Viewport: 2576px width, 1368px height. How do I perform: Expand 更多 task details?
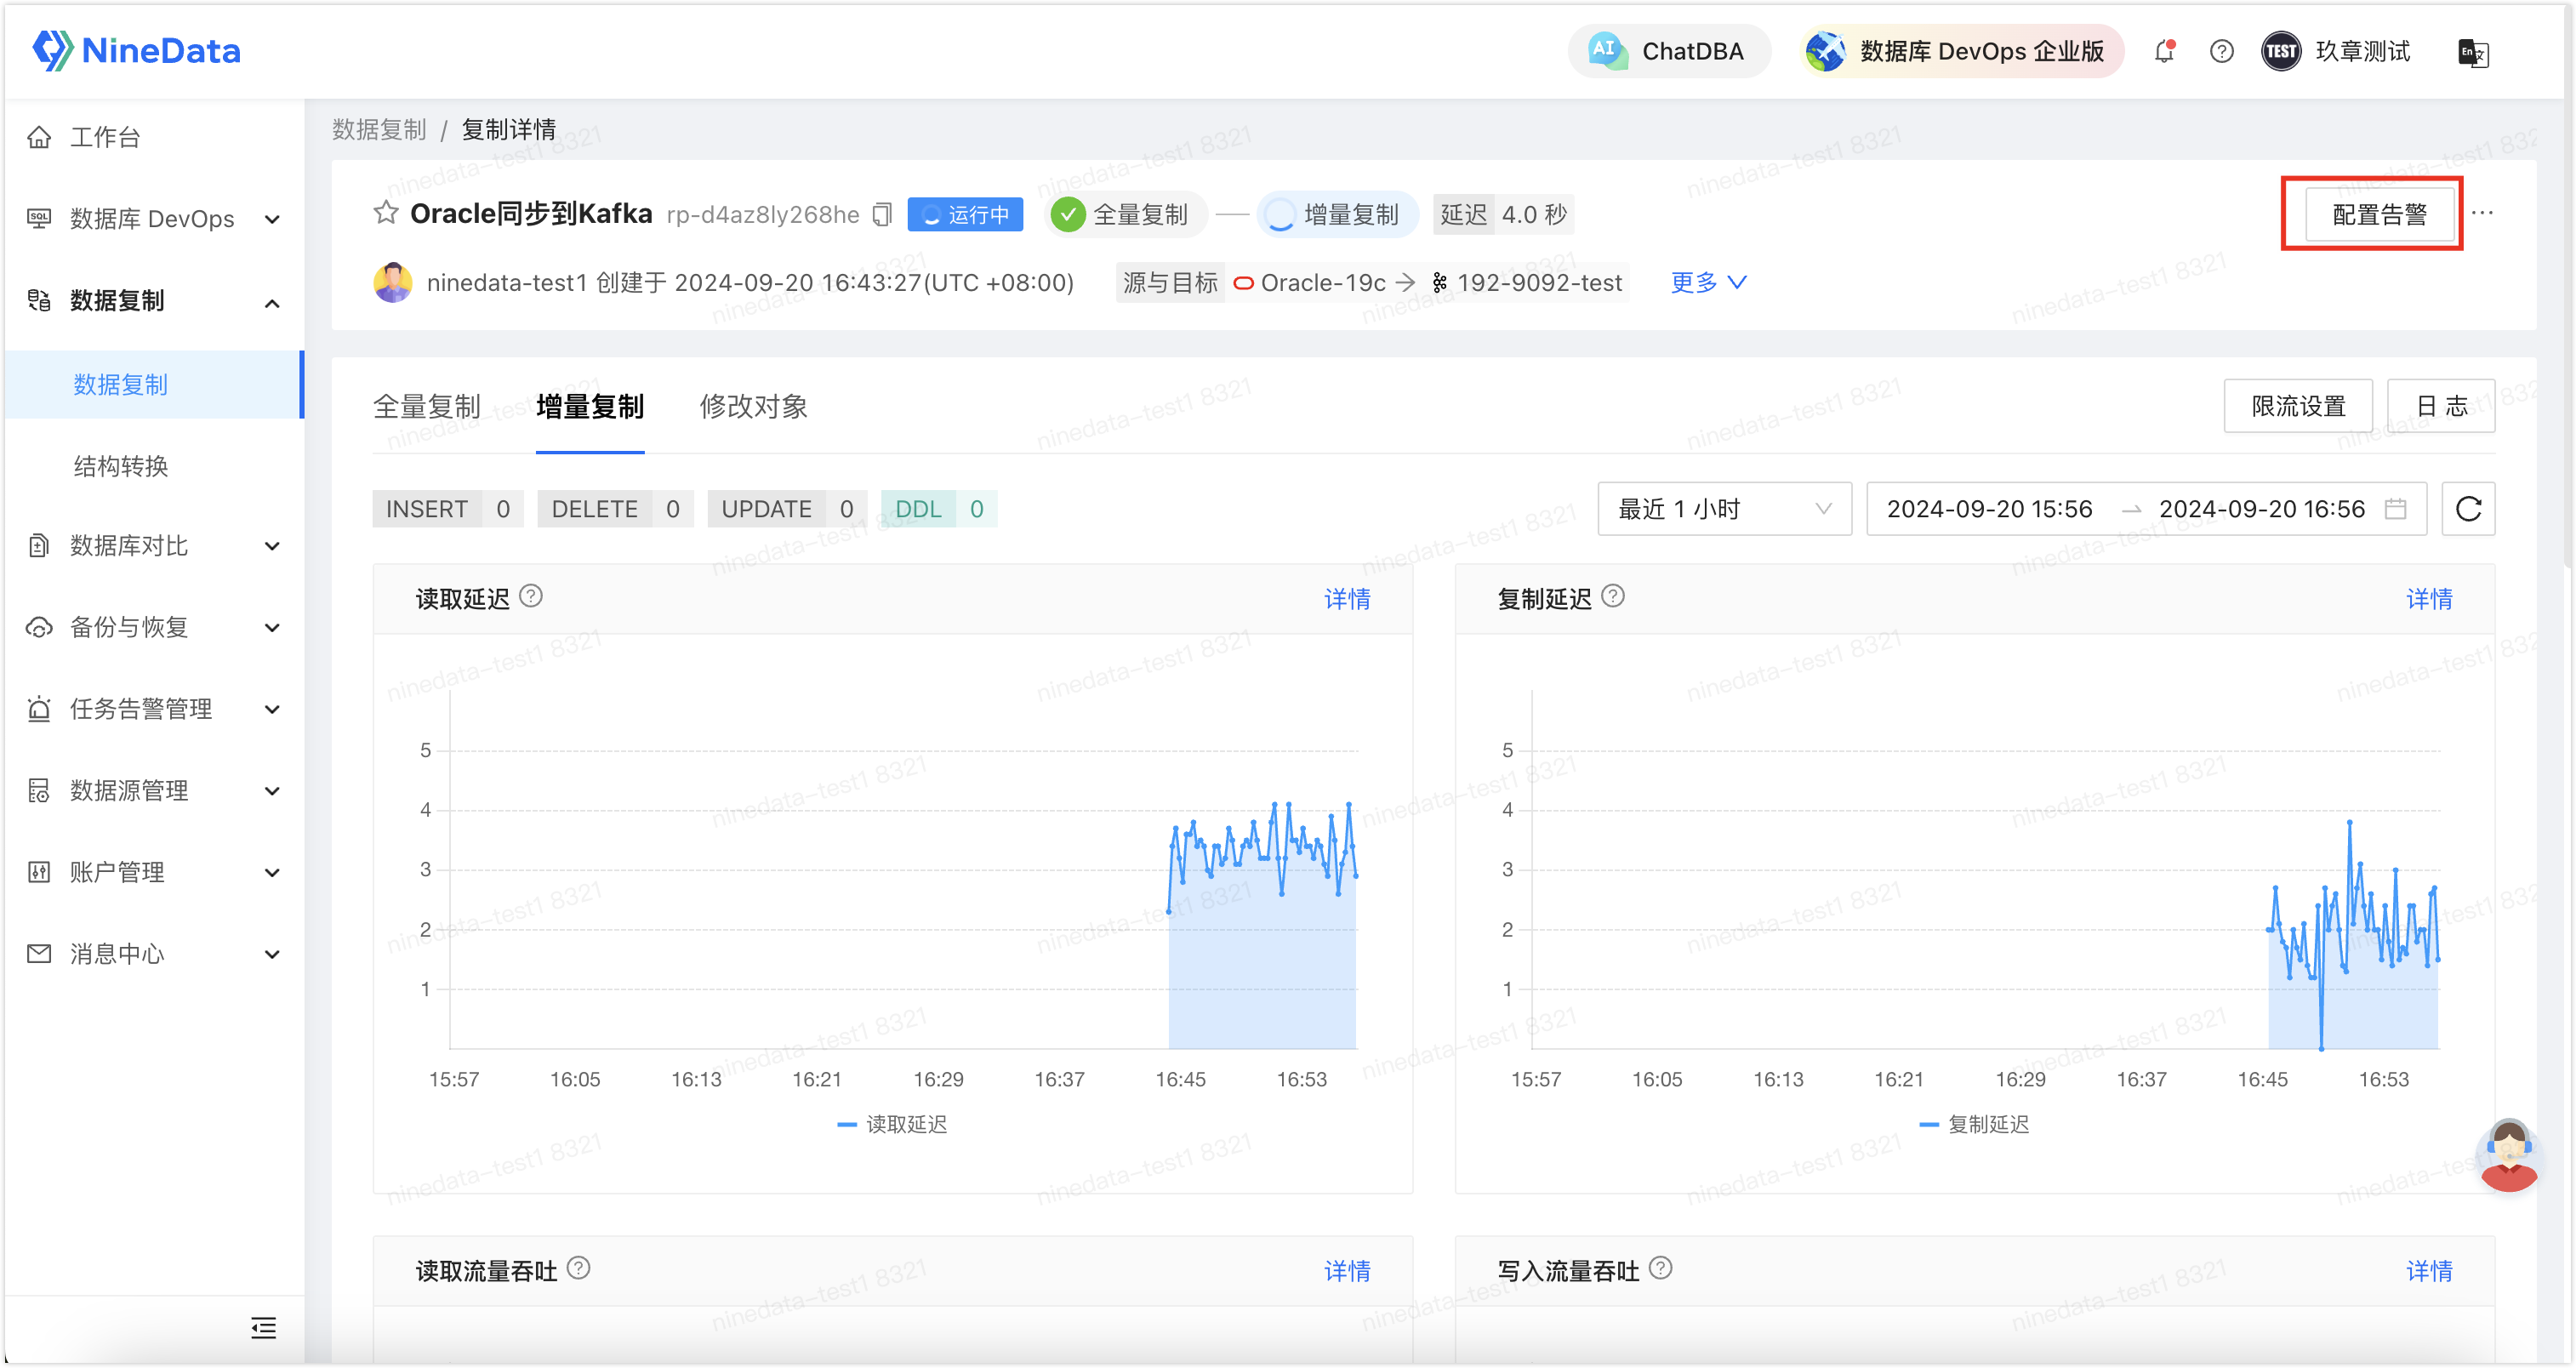click(x=1709, y=283)
